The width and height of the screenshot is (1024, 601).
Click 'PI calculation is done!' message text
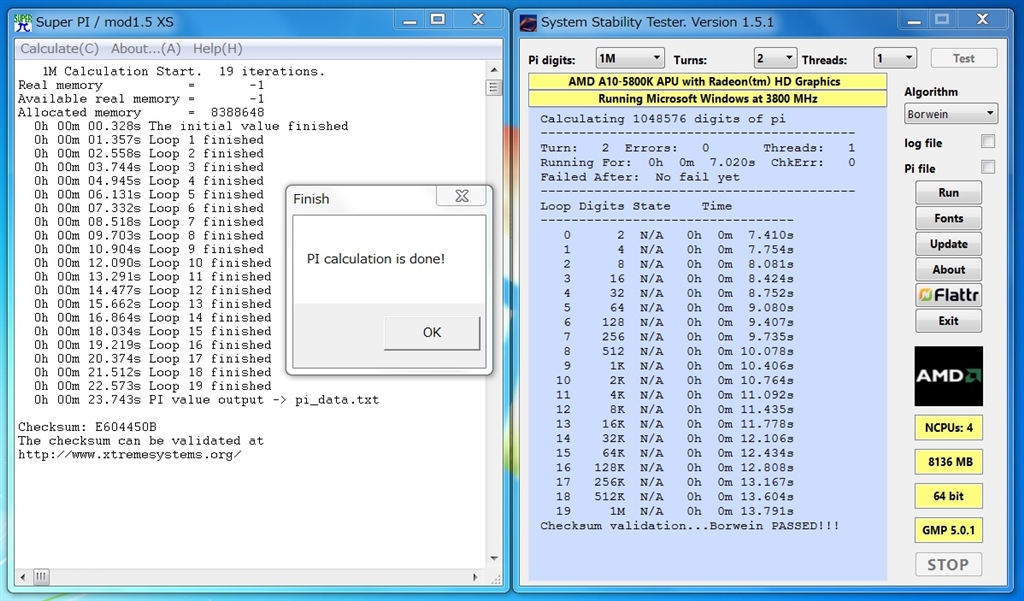click(x=376, y=259)
